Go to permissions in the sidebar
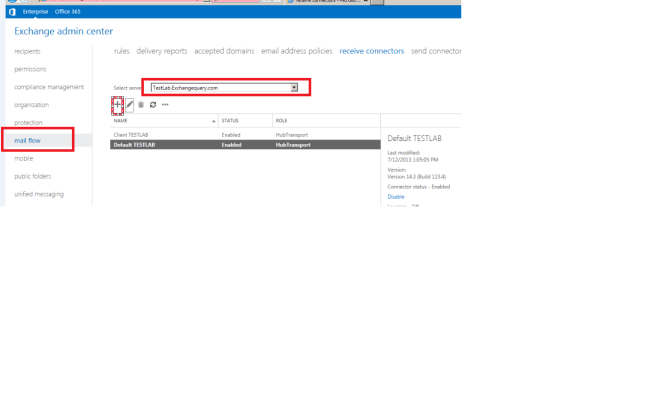 pyautogui.click(x=30, y=69)
